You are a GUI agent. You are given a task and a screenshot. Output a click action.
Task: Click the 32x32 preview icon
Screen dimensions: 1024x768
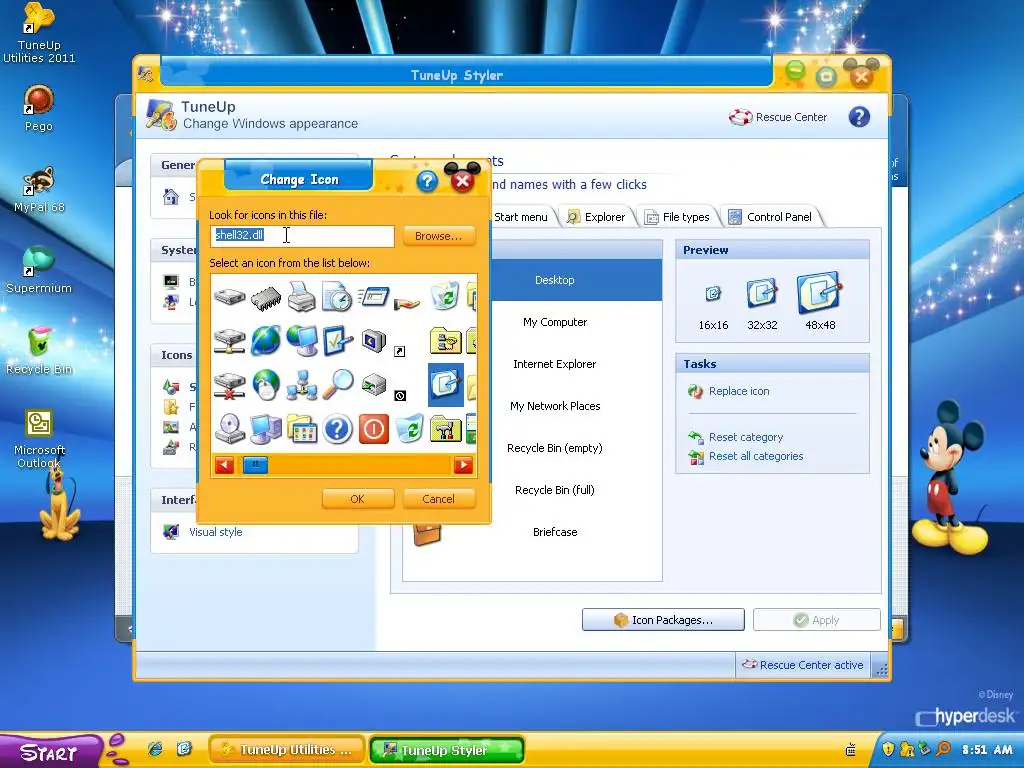click(x=762, y=294)
